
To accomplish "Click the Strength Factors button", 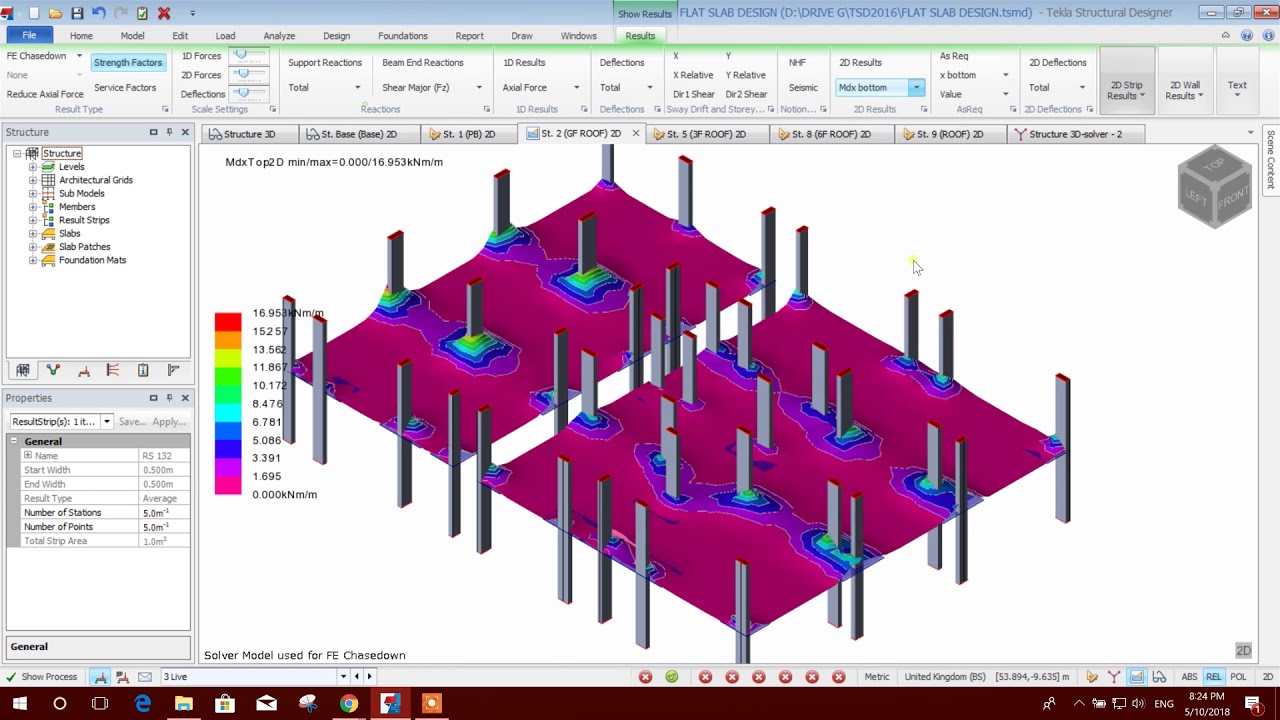I will coord(127,62).
